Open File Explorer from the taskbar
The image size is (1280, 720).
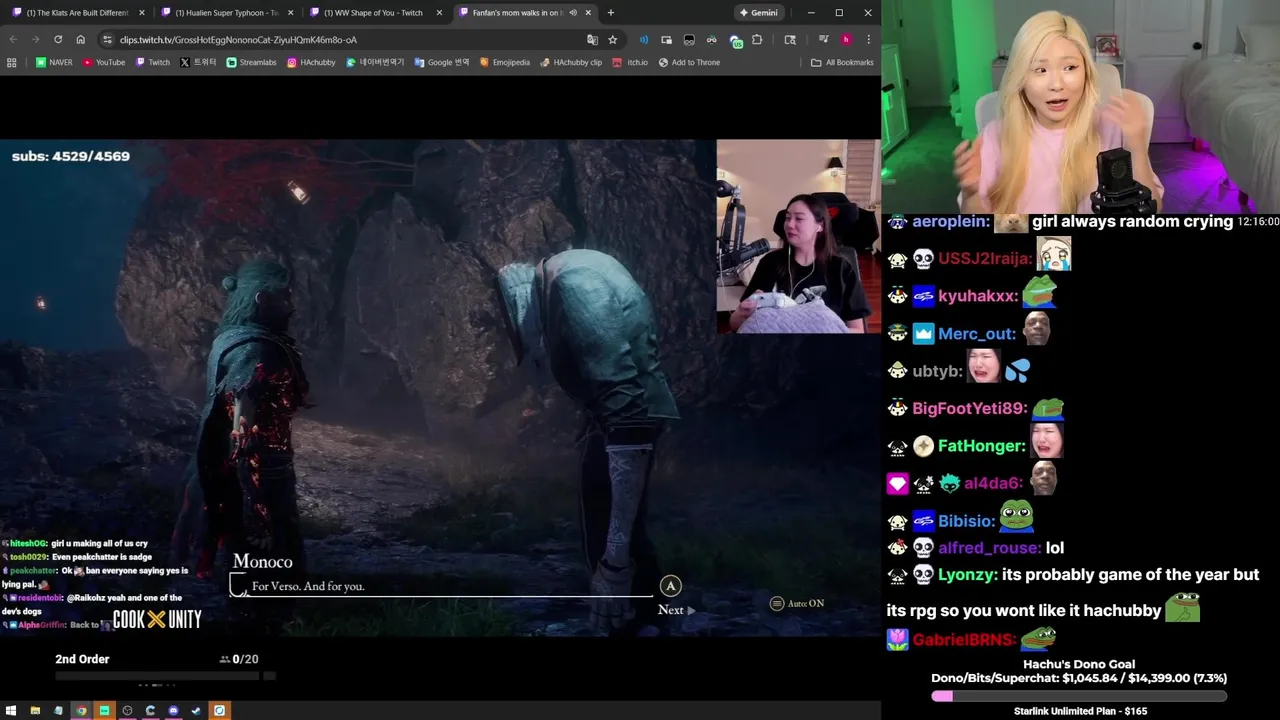pyautogui.click(x=35, y=711)
